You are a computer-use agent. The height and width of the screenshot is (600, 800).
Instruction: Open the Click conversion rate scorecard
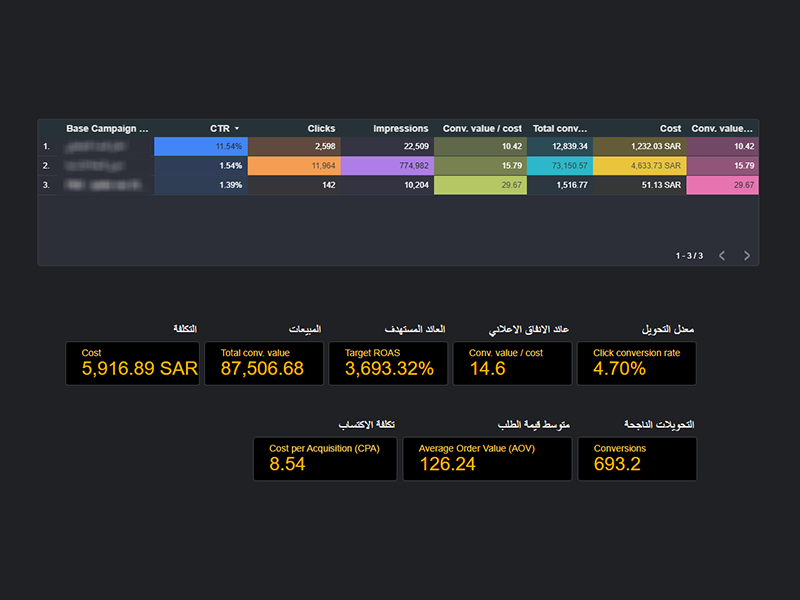[636, 364]
